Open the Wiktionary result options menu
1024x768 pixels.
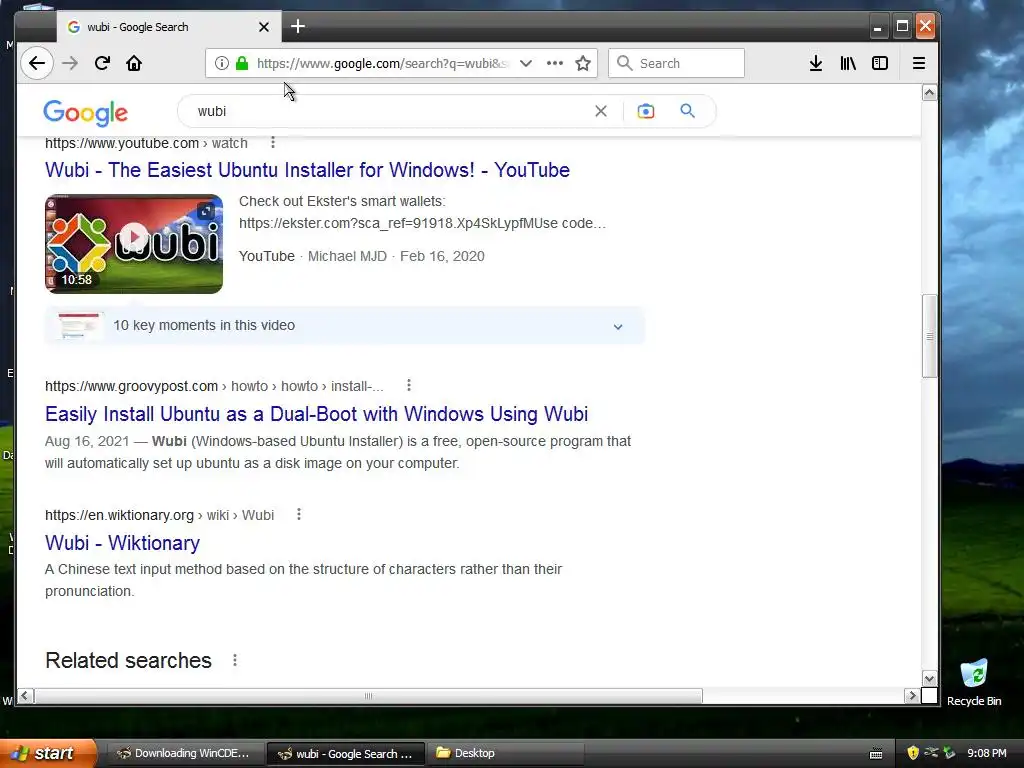tap(299, 514)
